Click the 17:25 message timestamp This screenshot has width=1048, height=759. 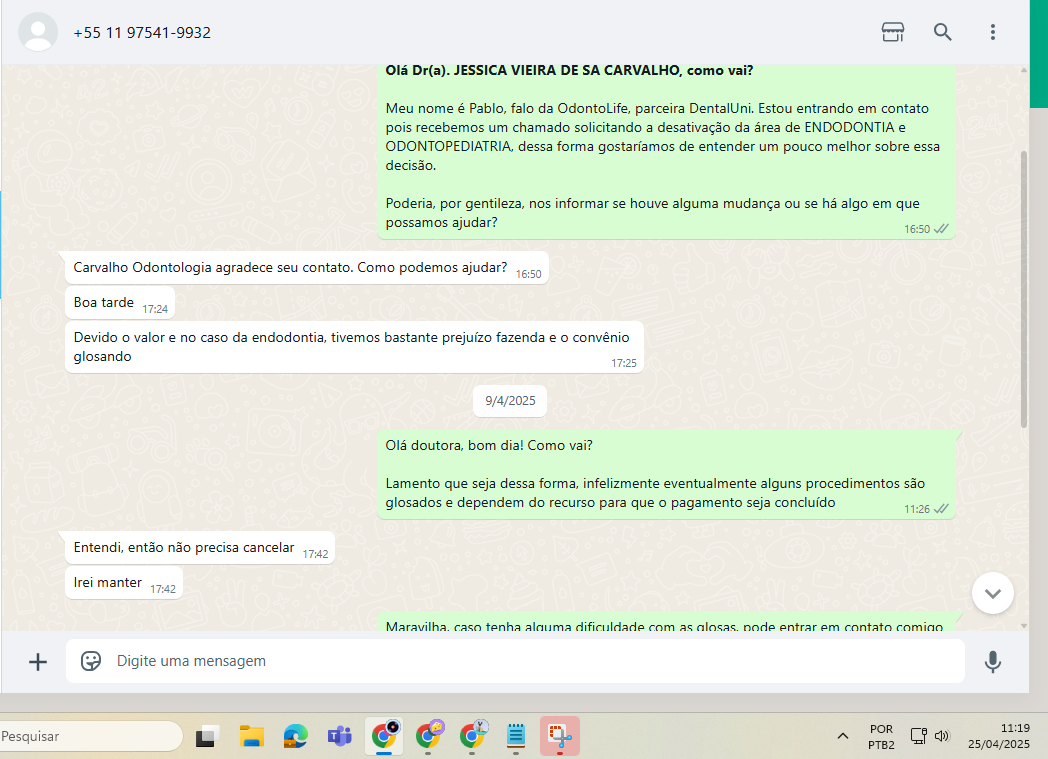coord(624,363)
